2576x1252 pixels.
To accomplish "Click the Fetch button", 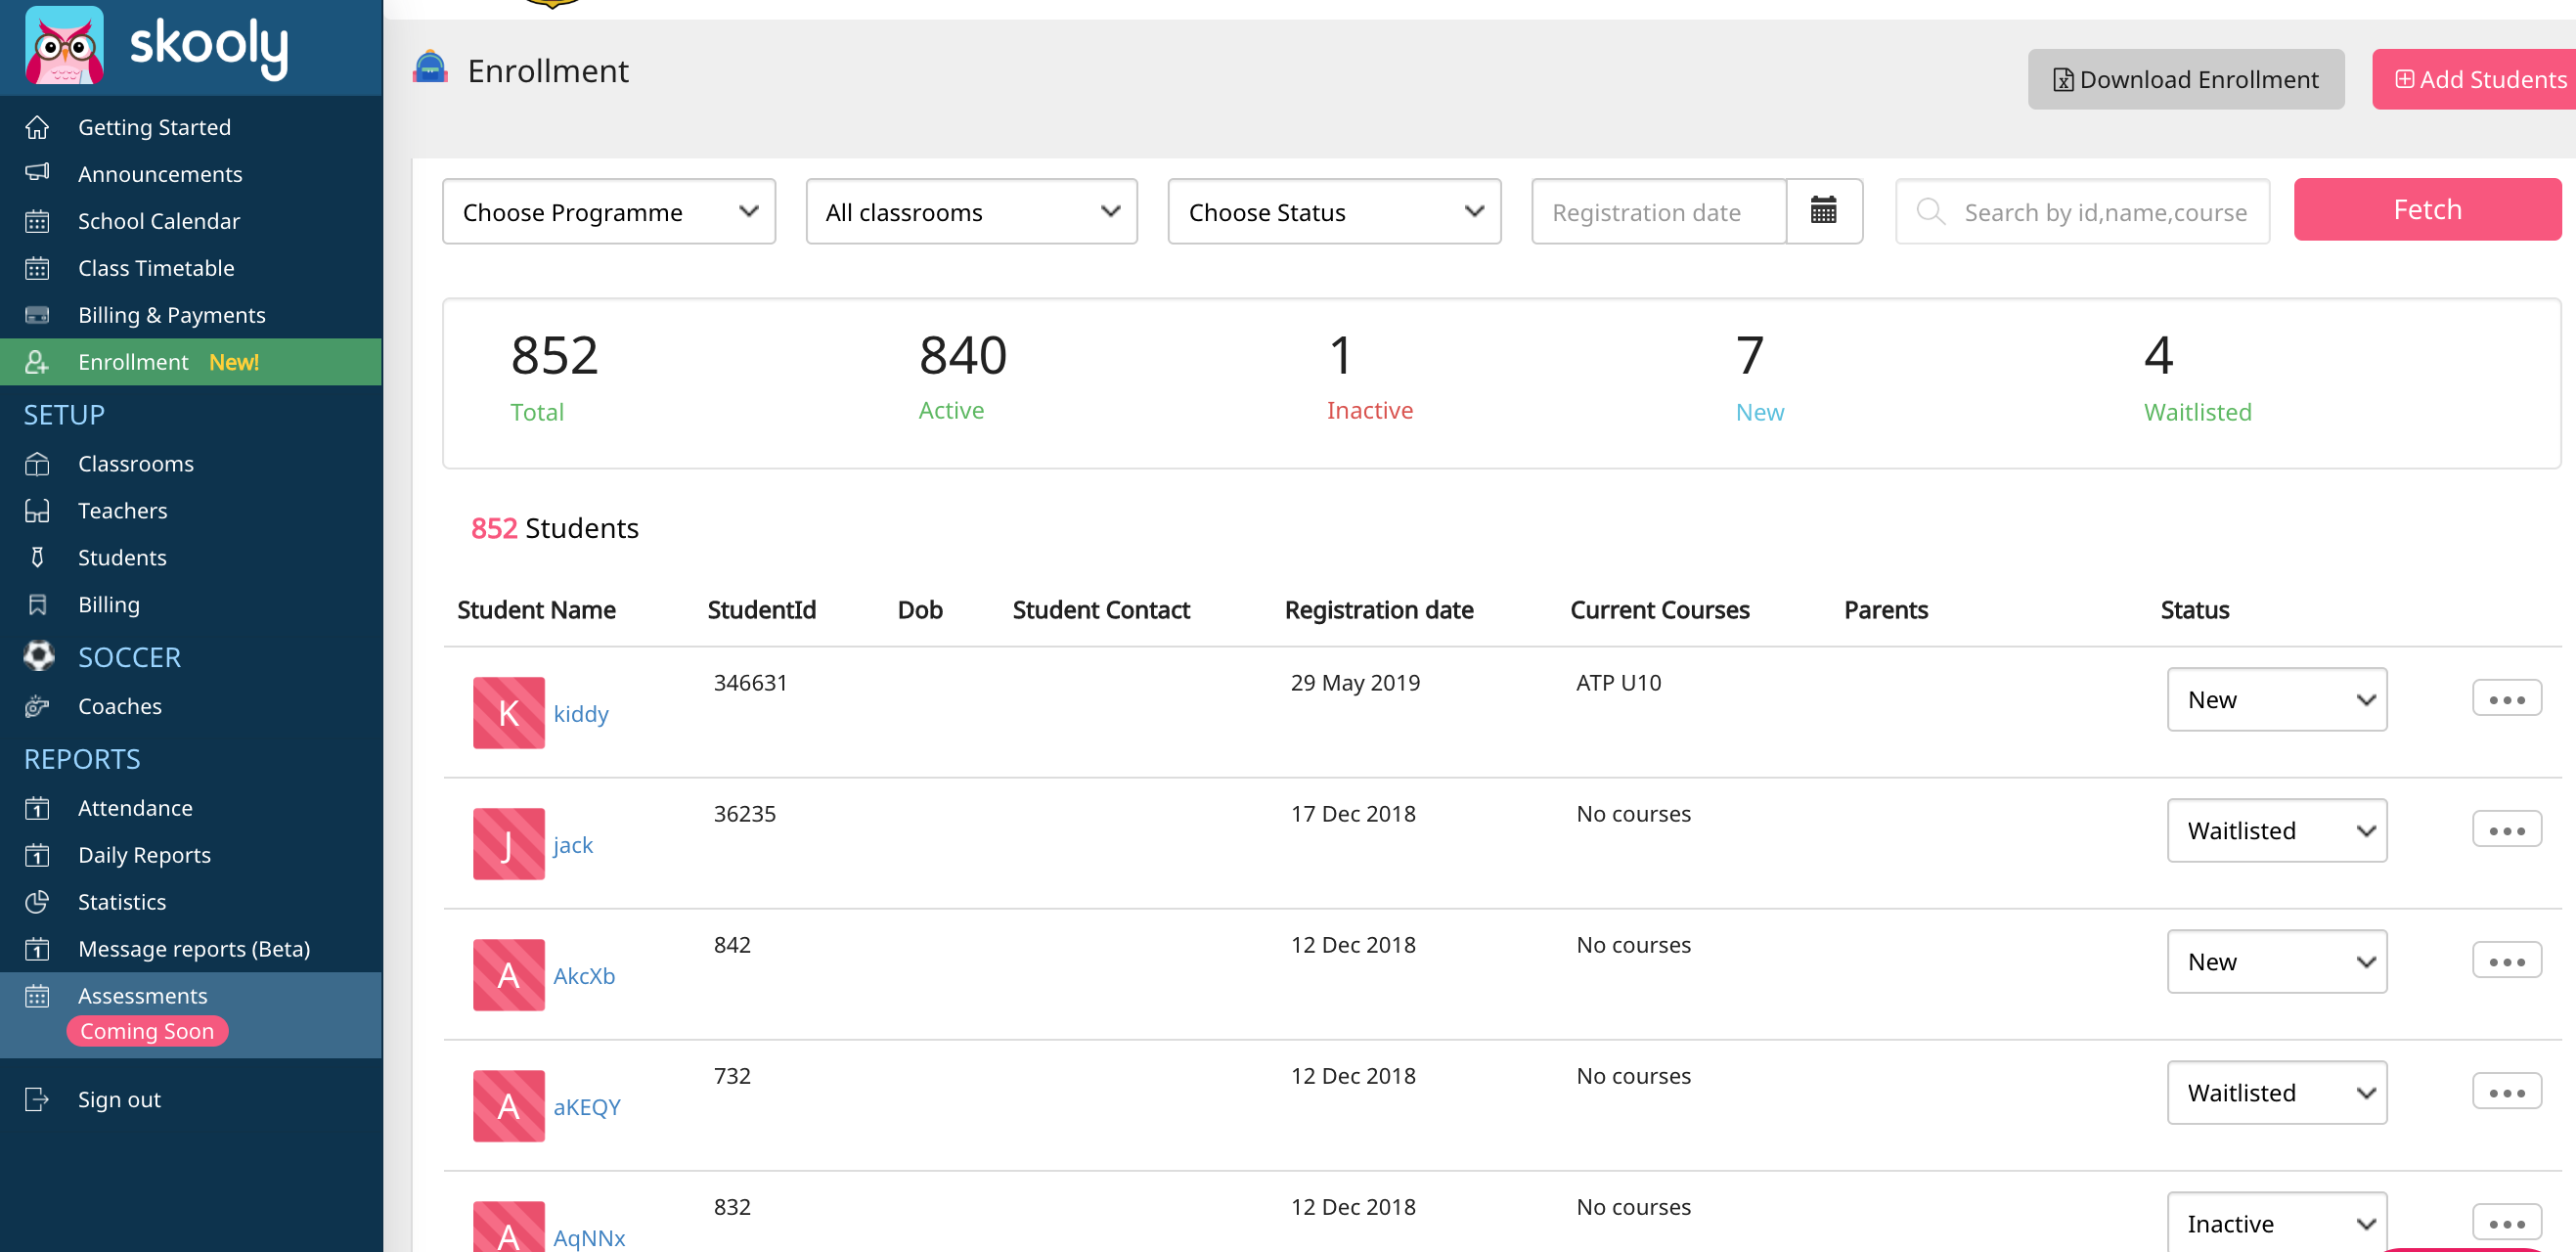I will (x=2427, y=209).
